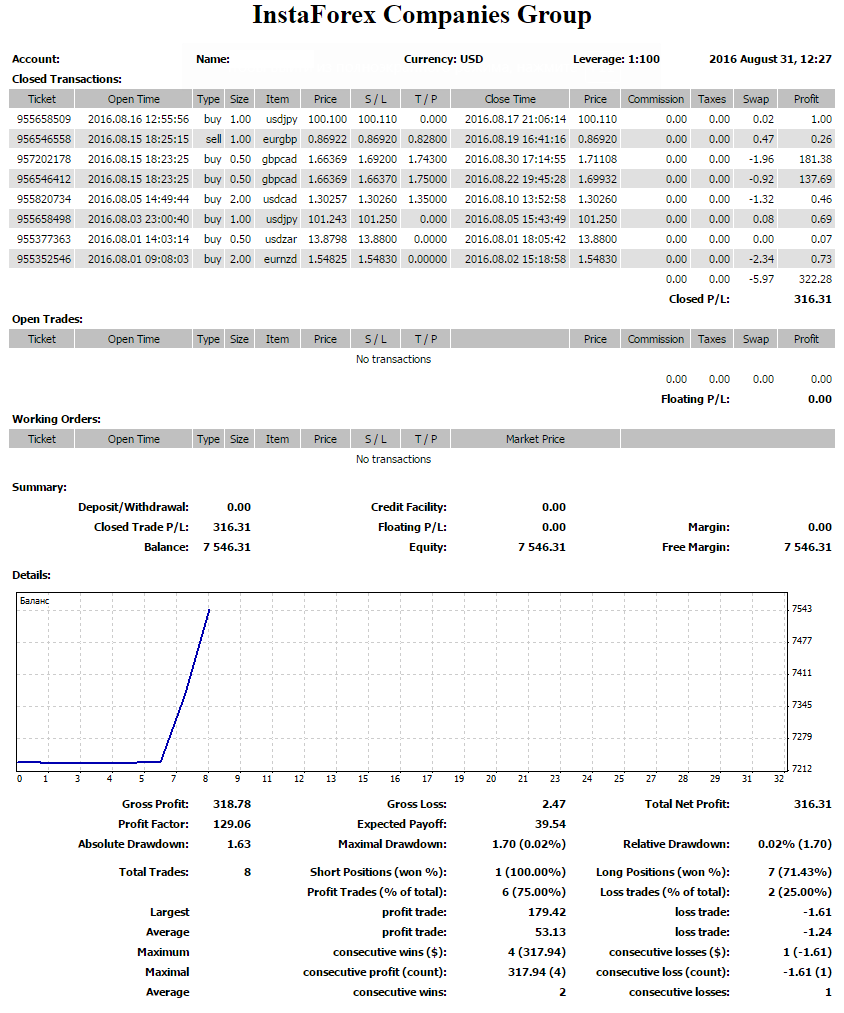Viewport: 844px width, 1013px height.
Task: Click Expected Payoff value 39.54
Action: point(551,824)
